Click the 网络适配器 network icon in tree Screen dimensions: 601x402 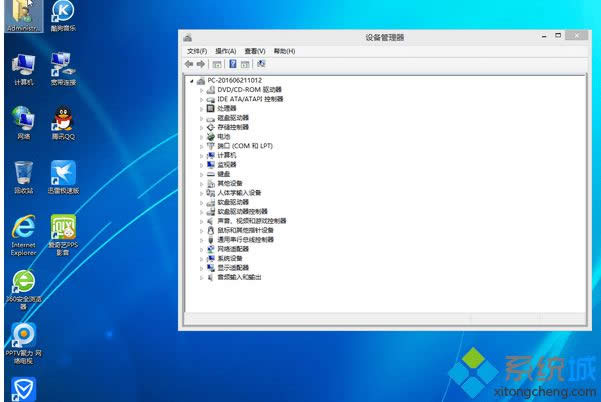click(210, 249)
